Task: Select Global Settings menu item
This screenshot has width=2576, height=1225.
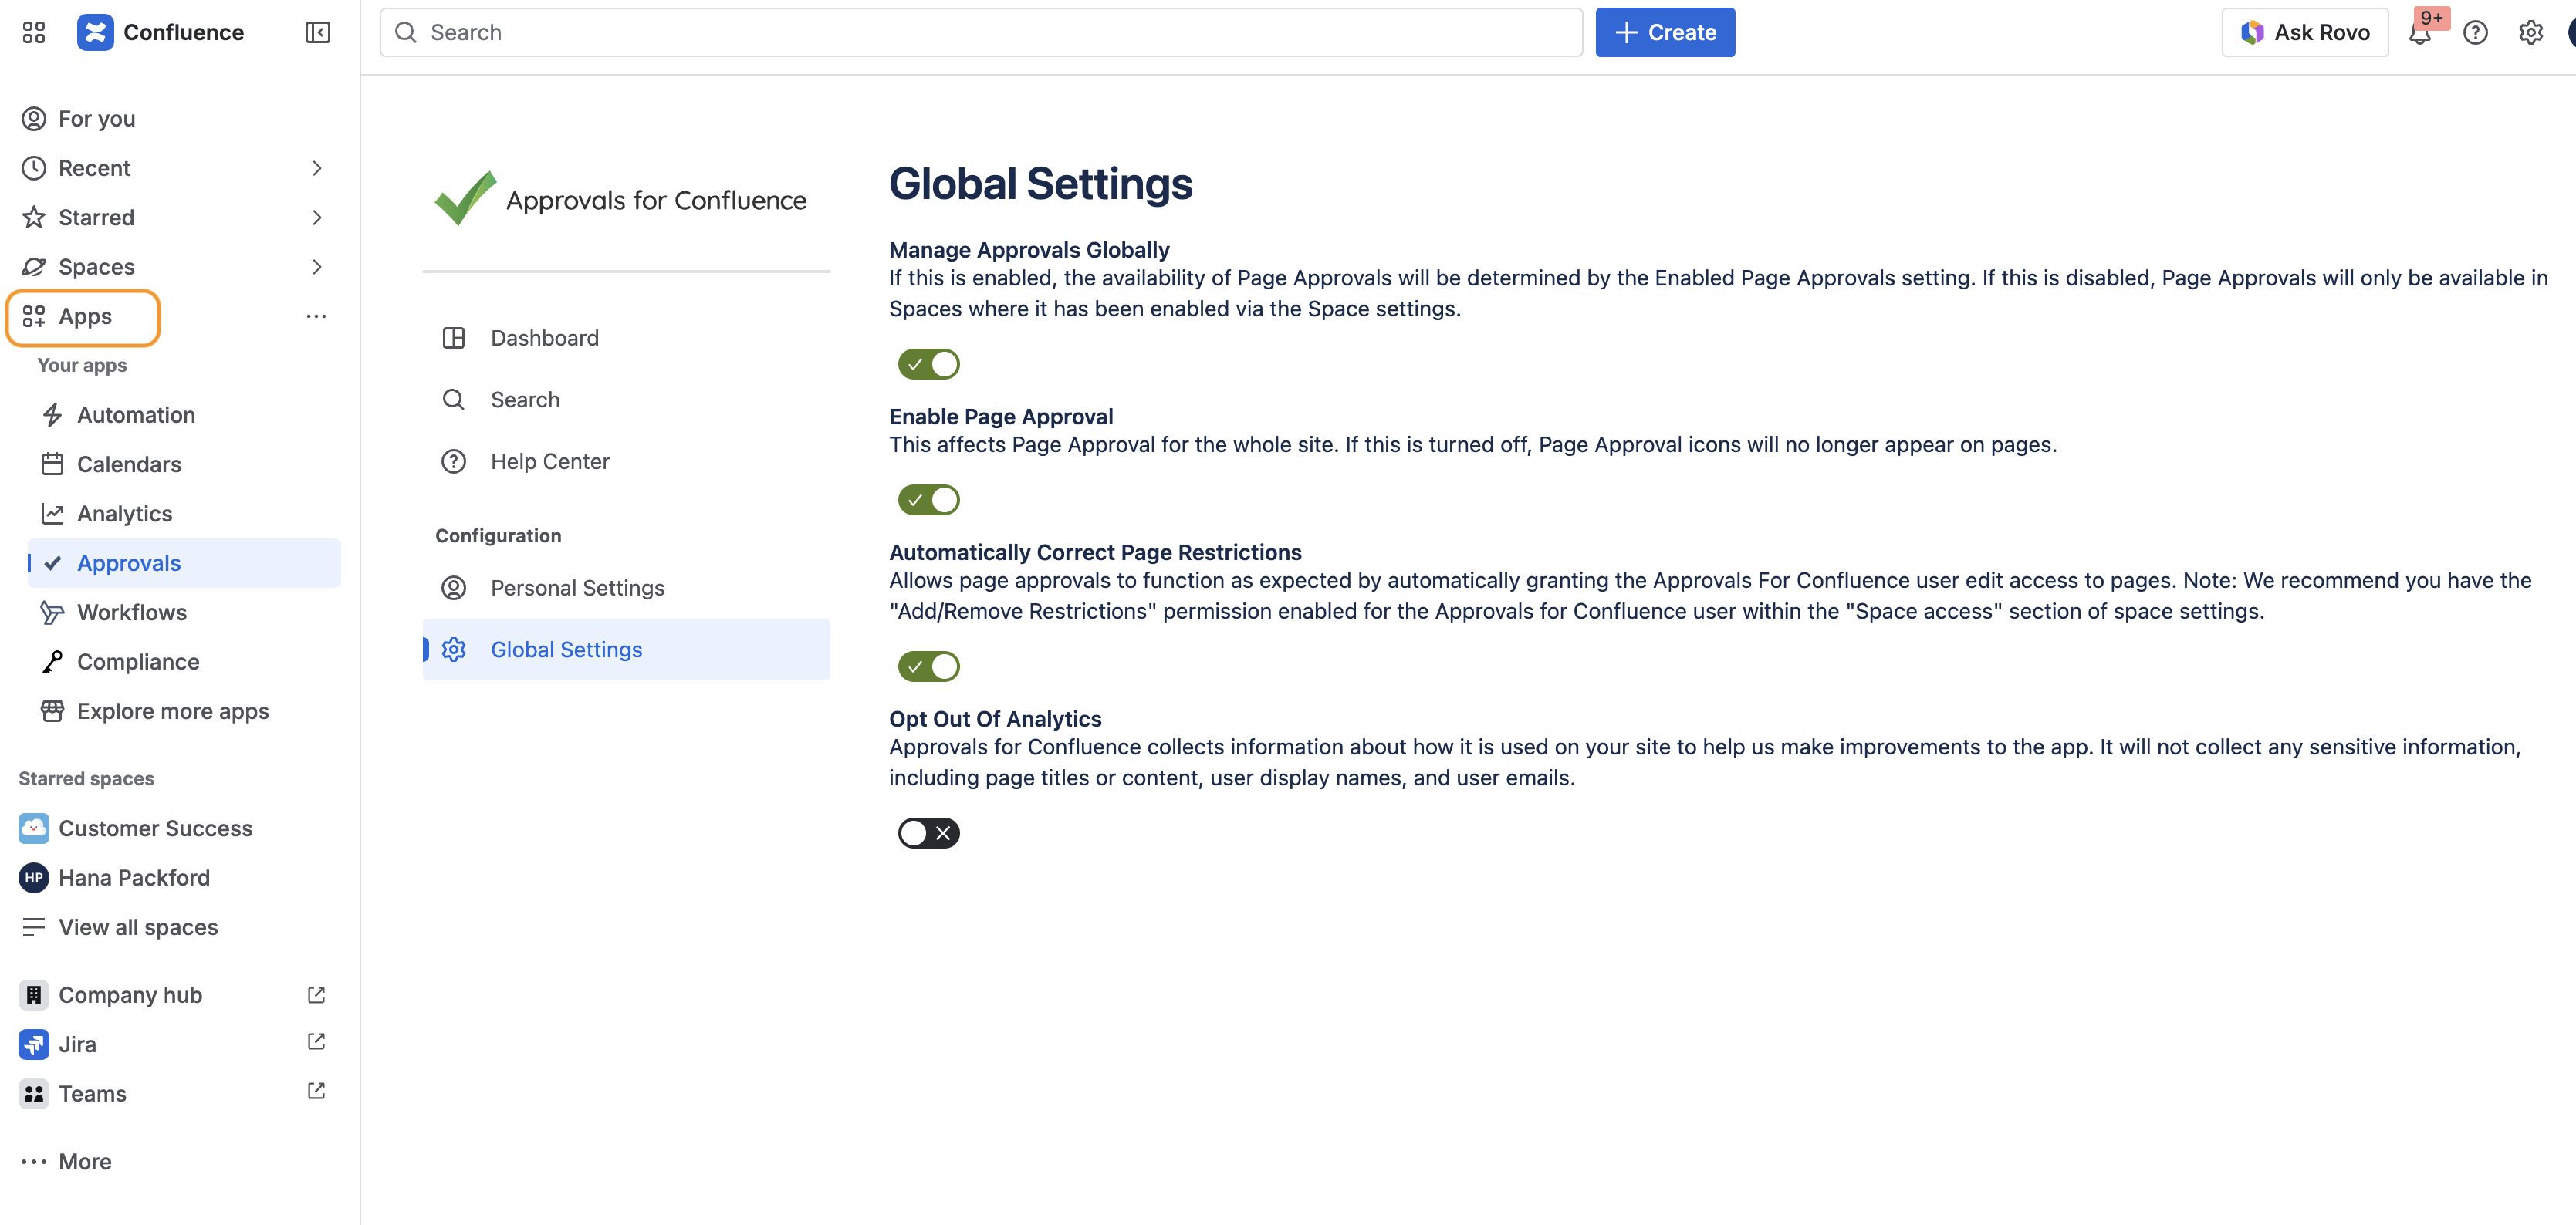Action: pos(626,650)
